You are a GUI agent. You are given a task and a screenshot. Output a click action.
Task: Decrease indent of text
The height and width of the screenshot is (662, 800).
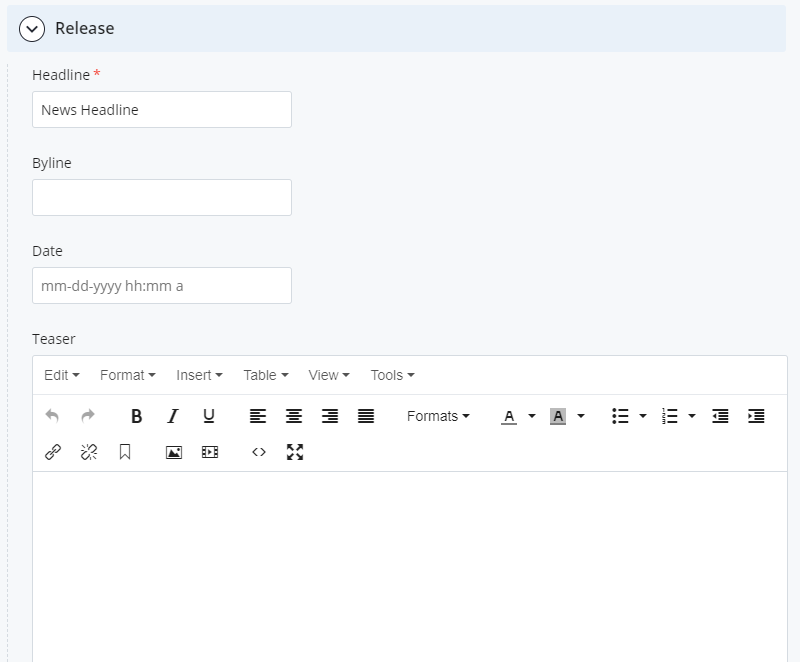[x=720, y=416]
